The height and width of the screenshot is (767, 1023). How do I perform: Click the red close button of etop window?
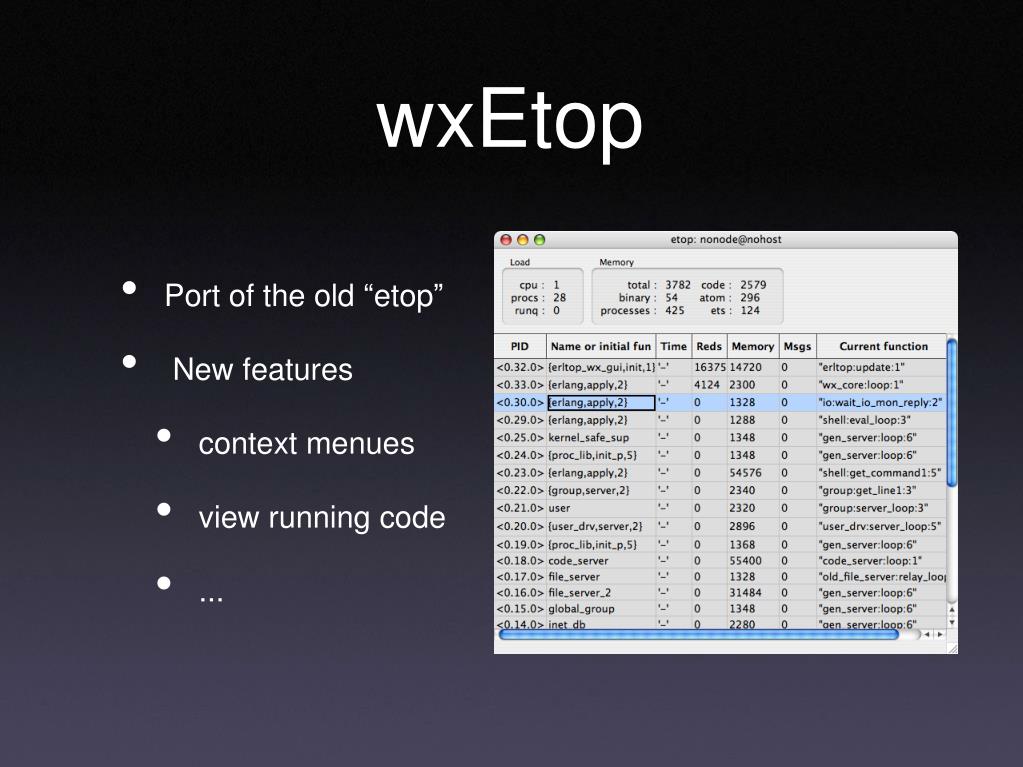[506, 240]
